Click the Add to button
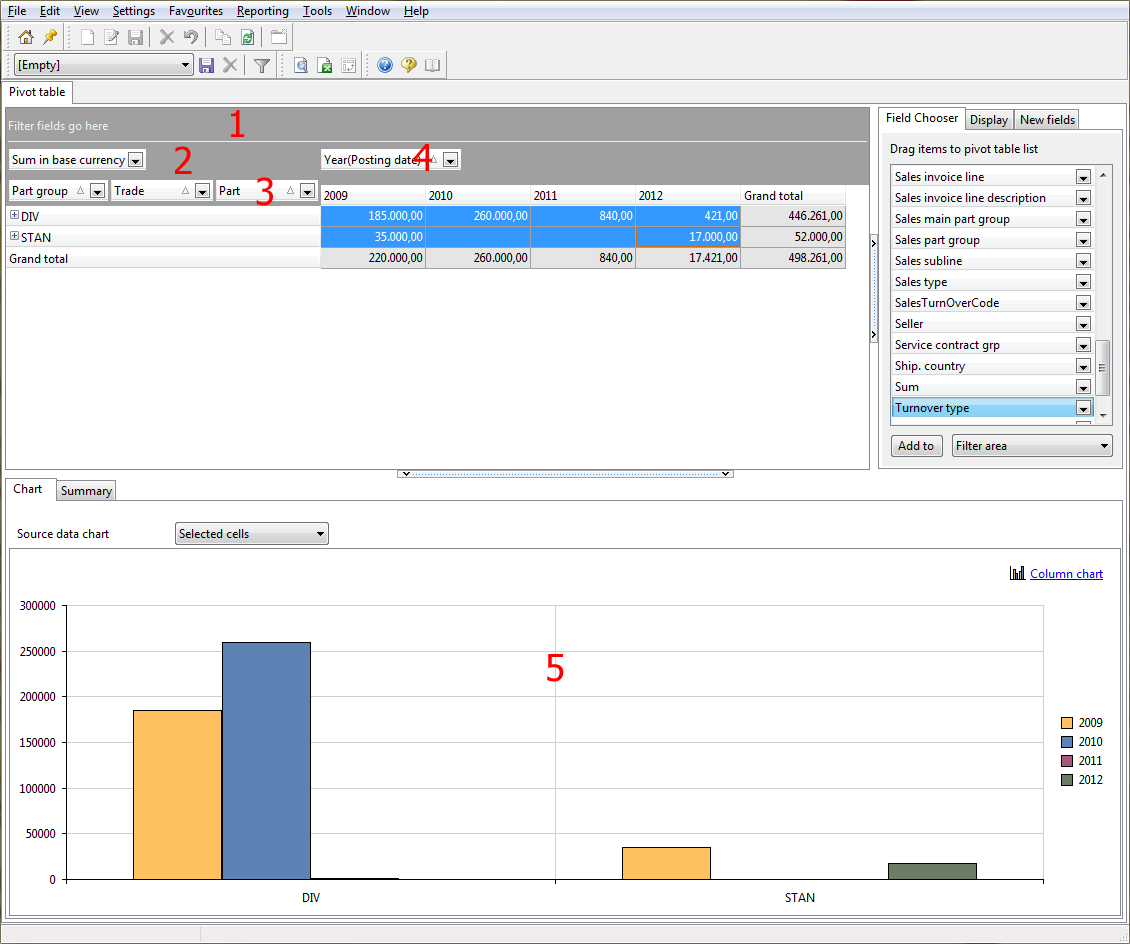This screenshot has height=944, width=1130. (916, 445)
